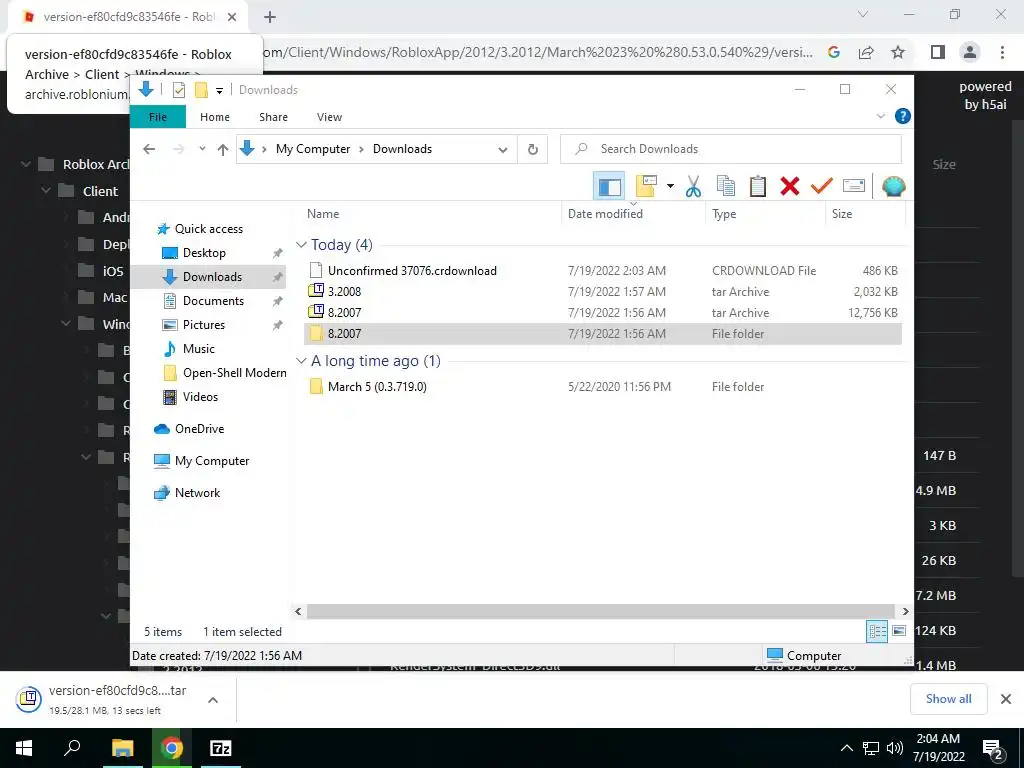Screen dimensions: 1024x768
Task: Toggle Chrome side panel icon
Action: coord(938,52)
